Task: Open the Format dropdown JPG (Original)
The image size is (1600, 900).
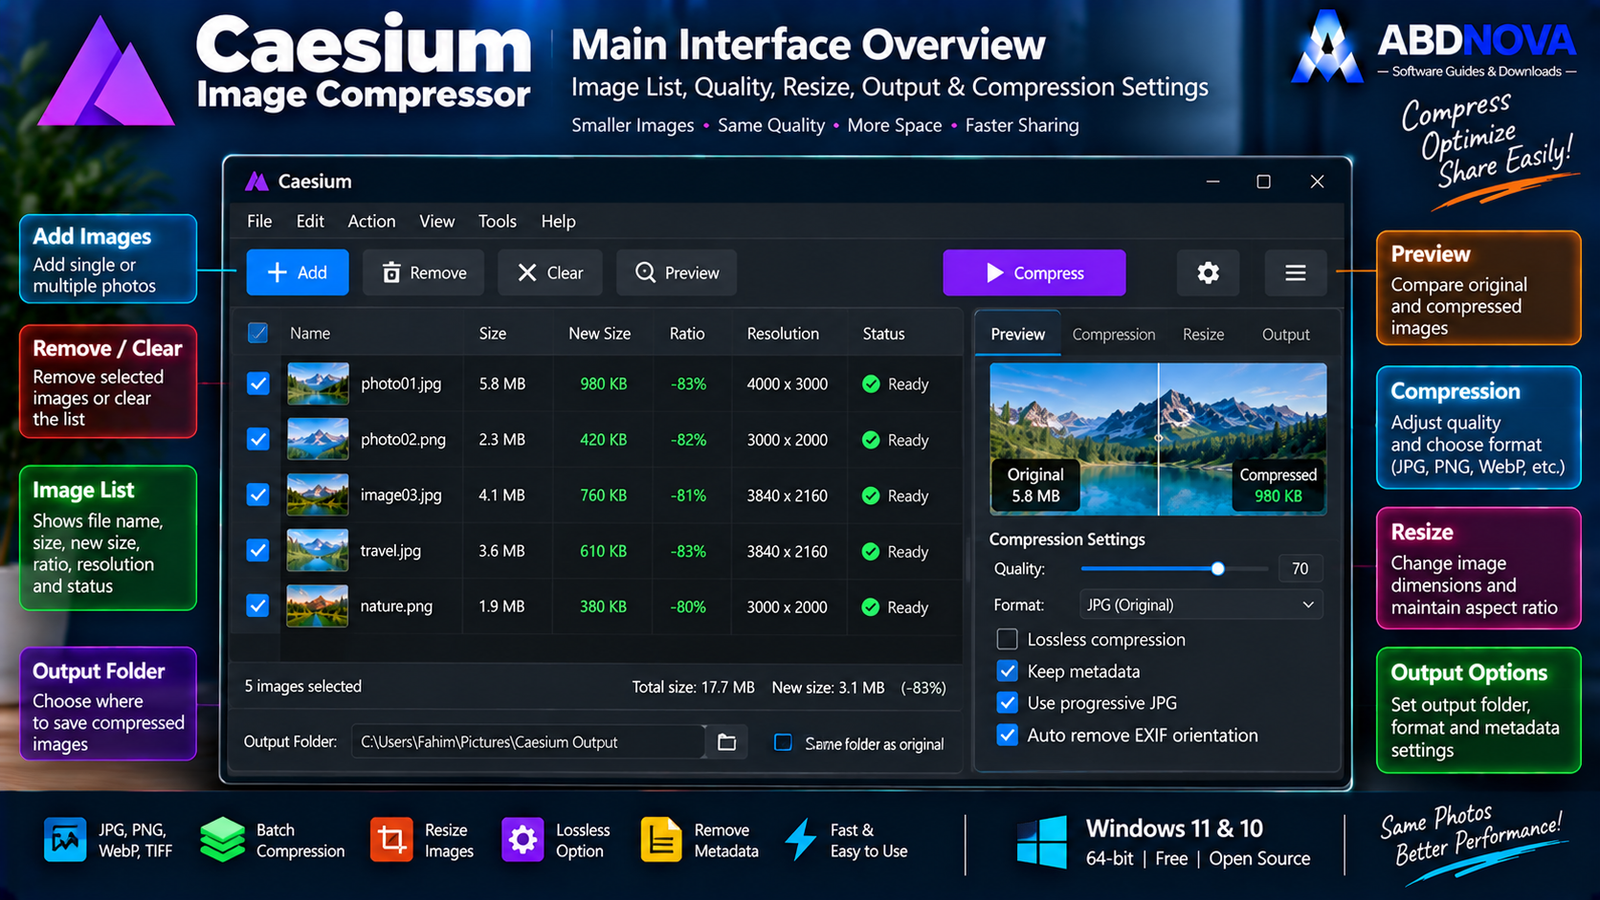Action: point(1201,605)
